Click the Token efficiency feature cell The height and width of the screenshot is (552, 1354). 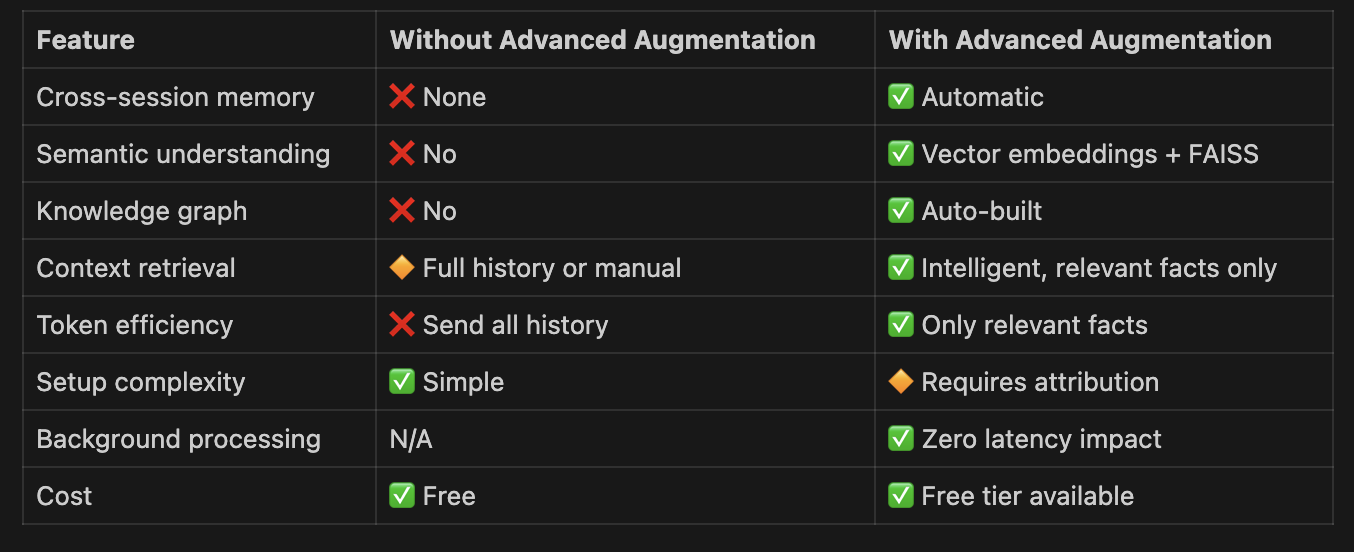coord(134,325)
